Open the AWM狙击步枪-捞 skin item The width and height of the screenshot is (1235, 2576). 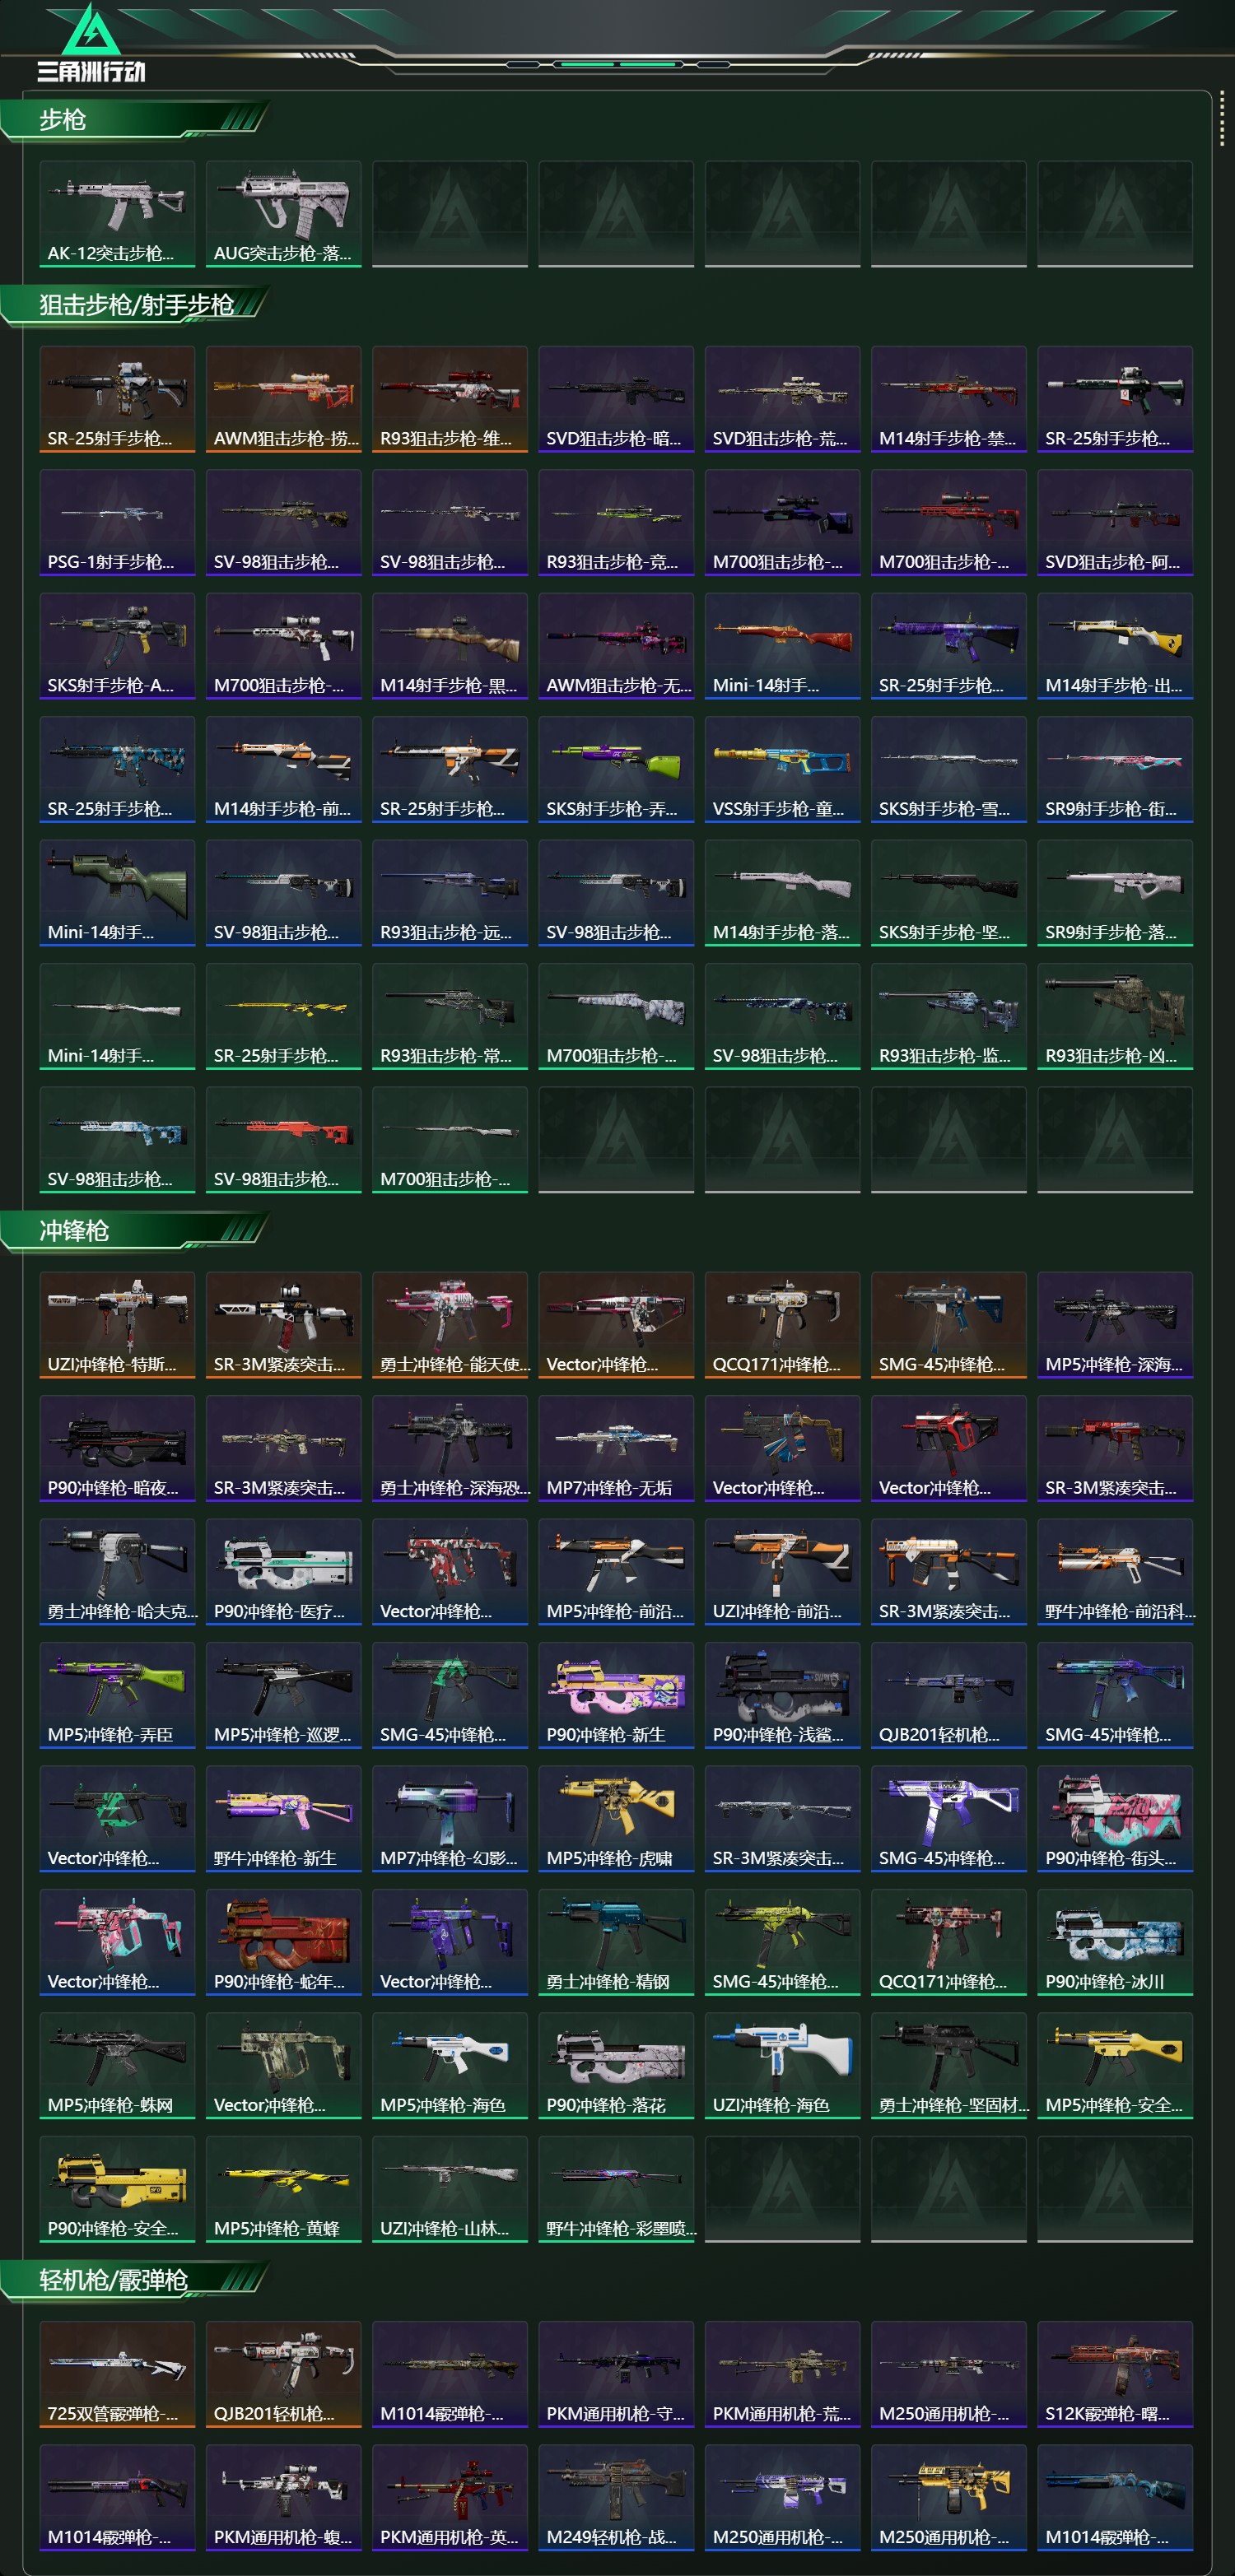[x=284, y=399]
